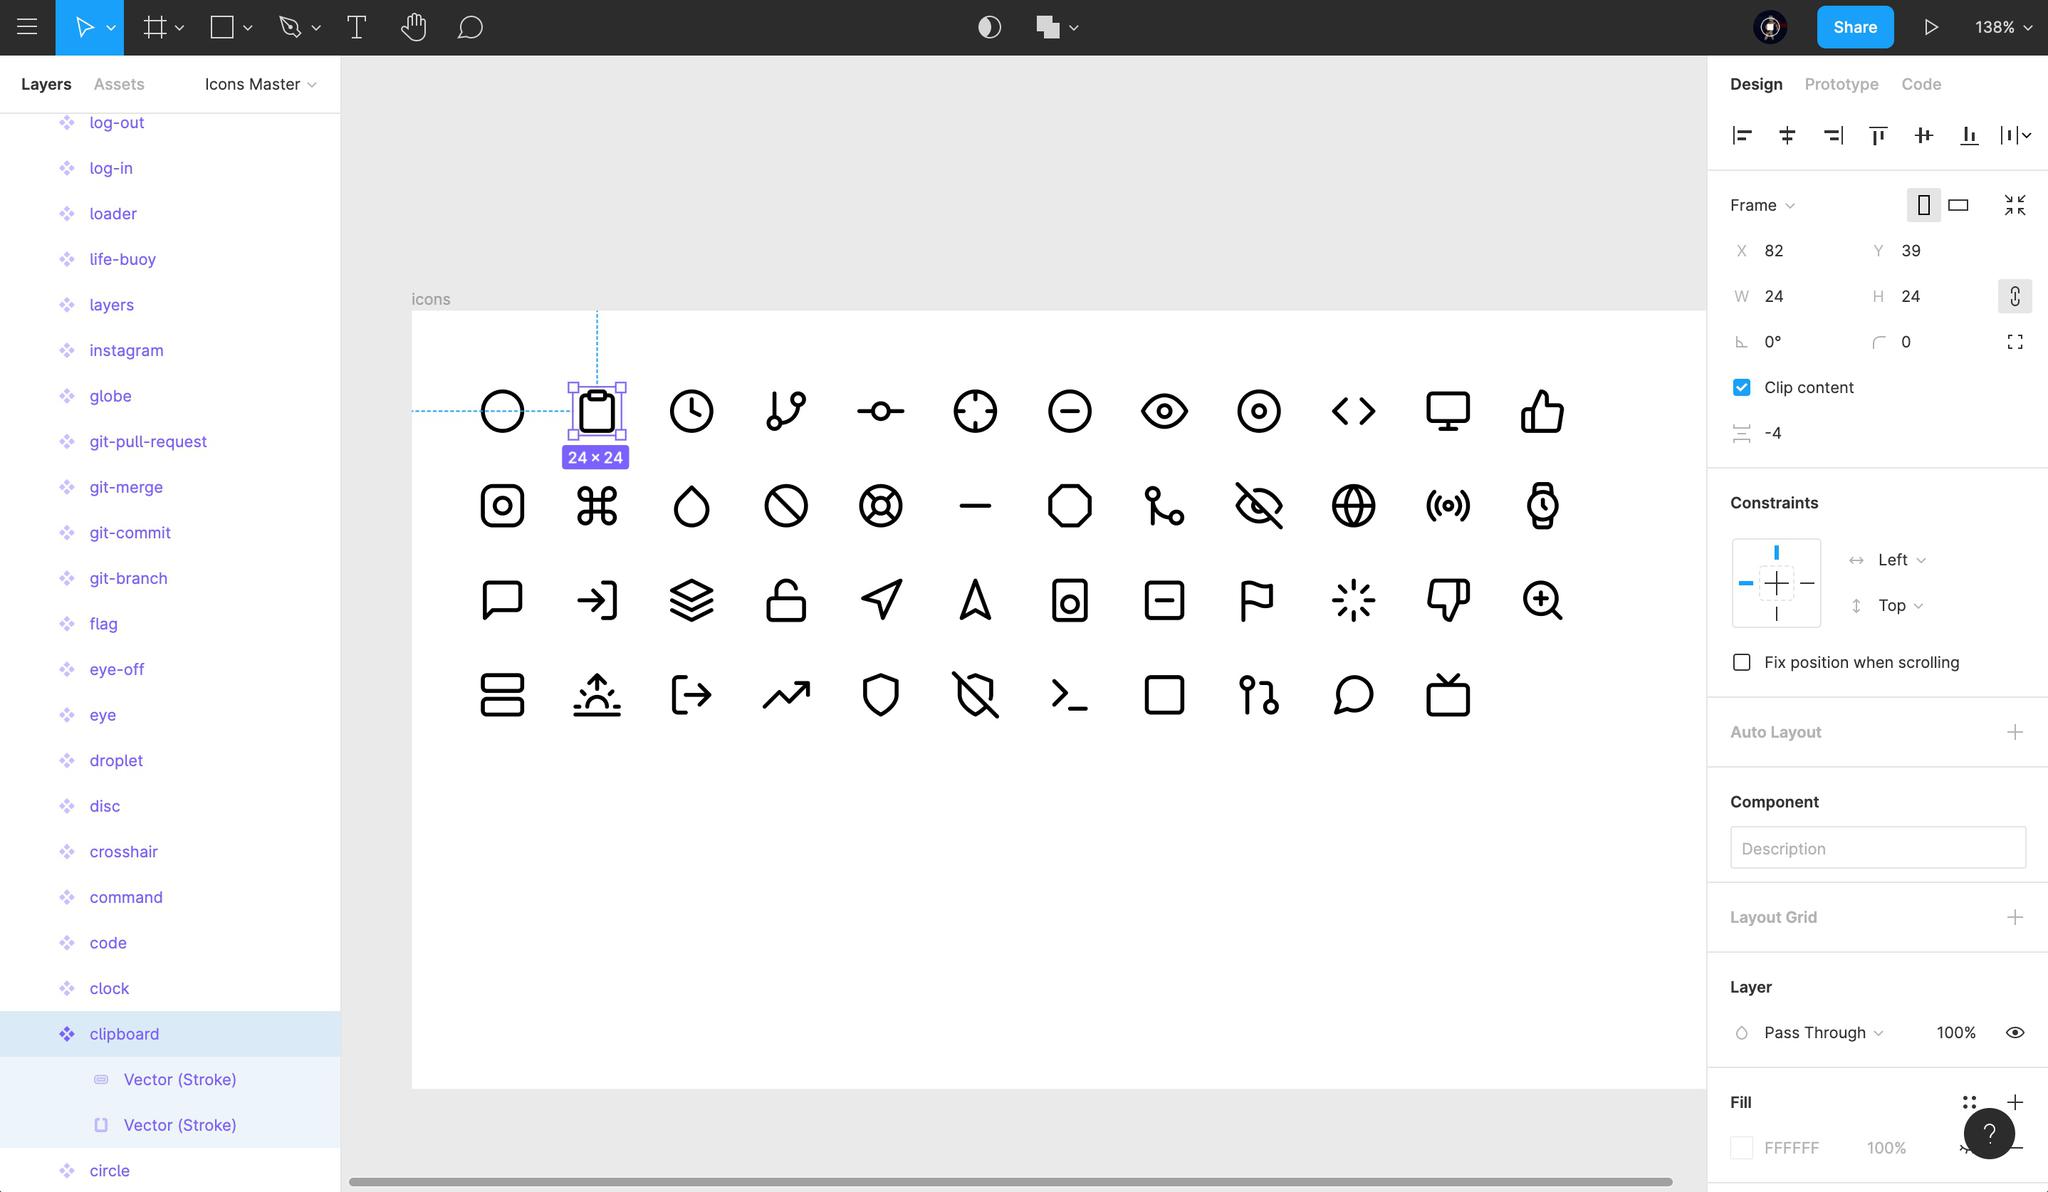
Task: Click the white fill color swatch
Action: (1742, 1147)
